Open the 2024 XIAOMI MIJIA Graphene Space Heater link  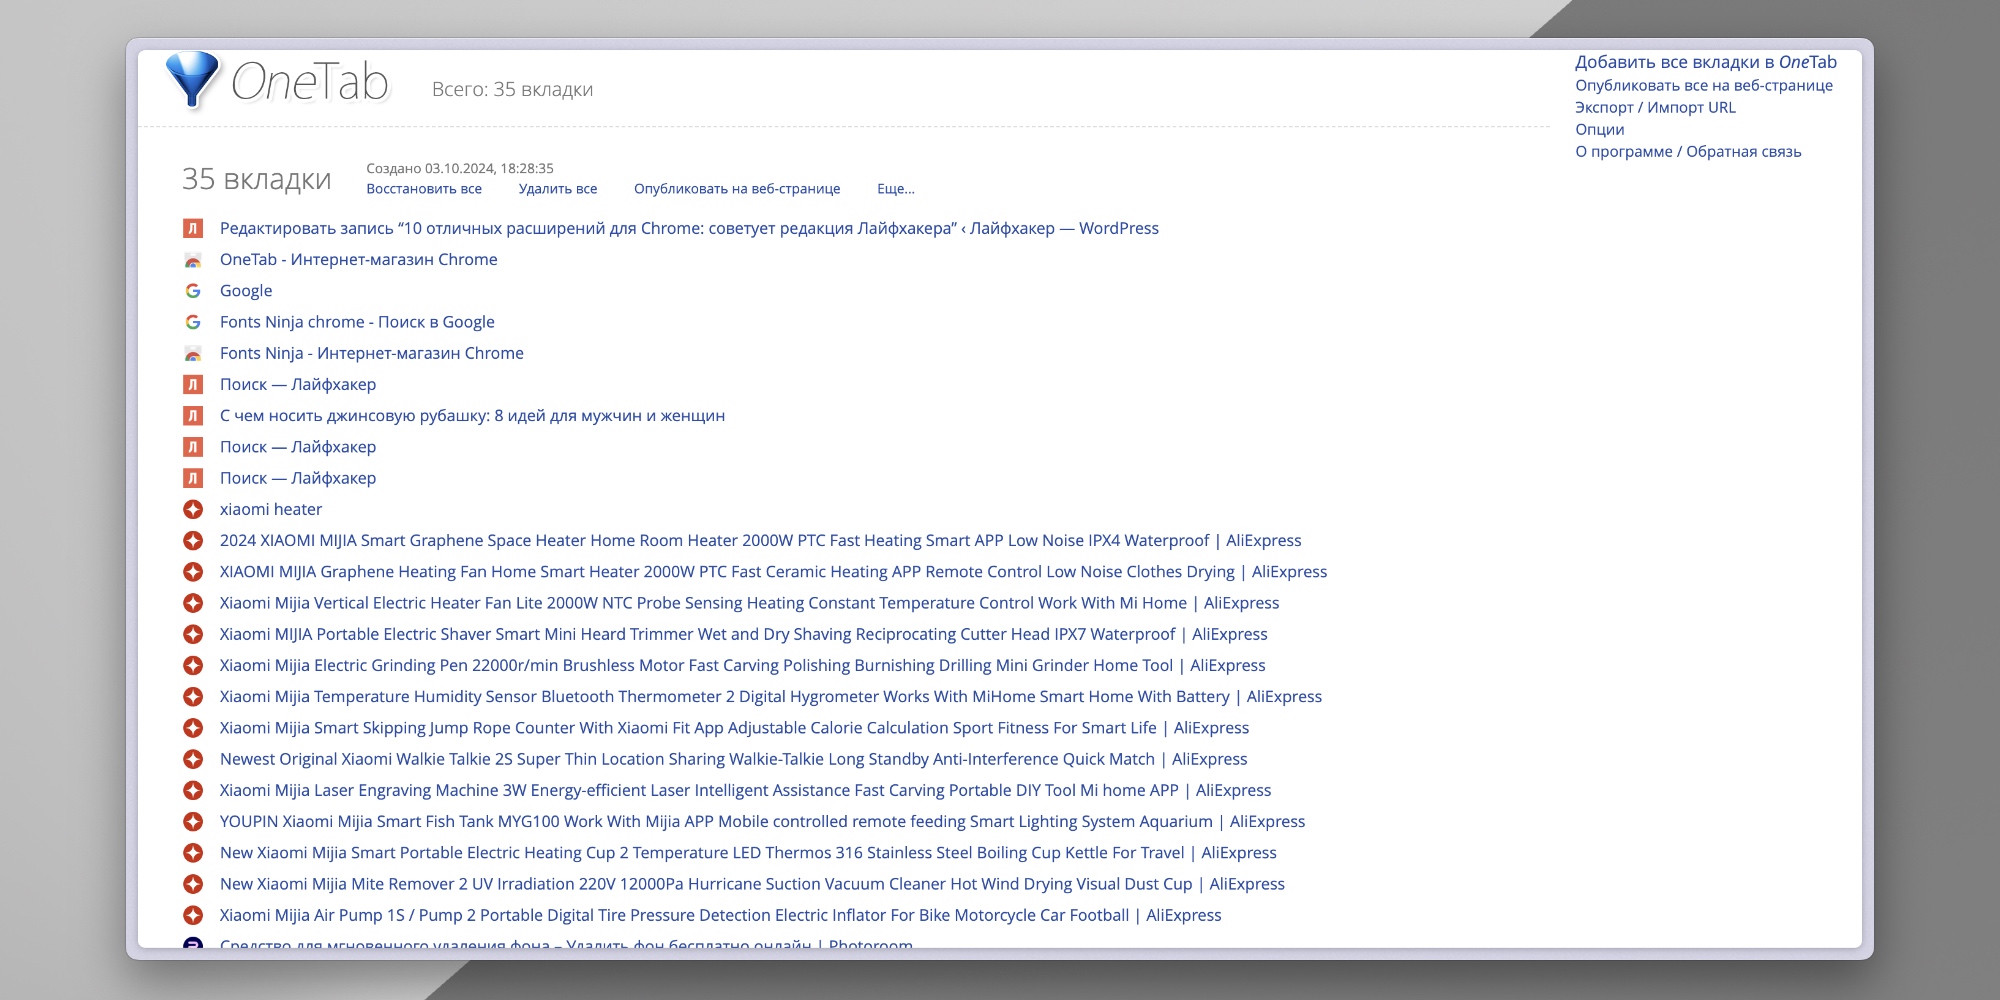[761, 540]
